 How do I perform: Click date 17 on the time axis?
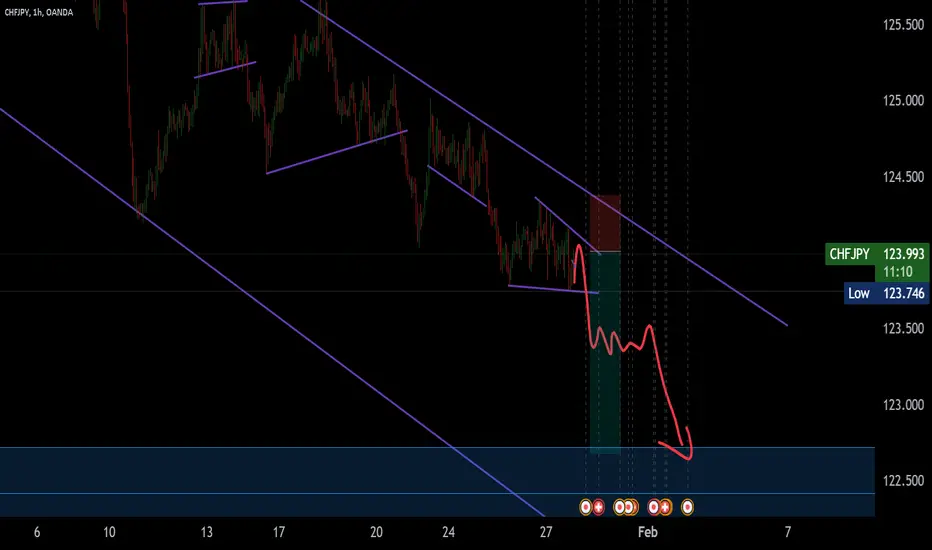[279, 532]
